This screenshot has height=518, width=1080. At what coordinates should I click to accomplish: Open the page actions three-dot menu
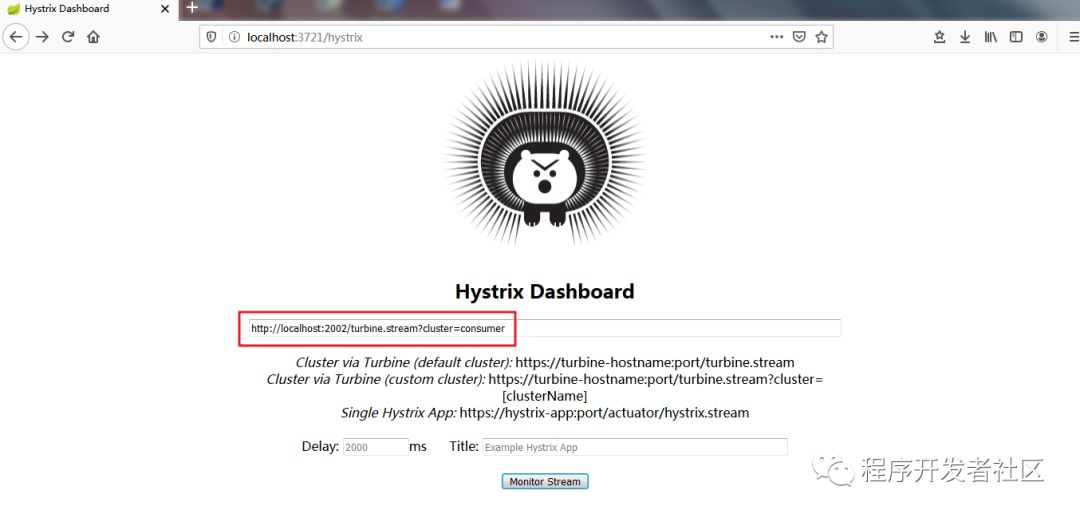[776, 37]
